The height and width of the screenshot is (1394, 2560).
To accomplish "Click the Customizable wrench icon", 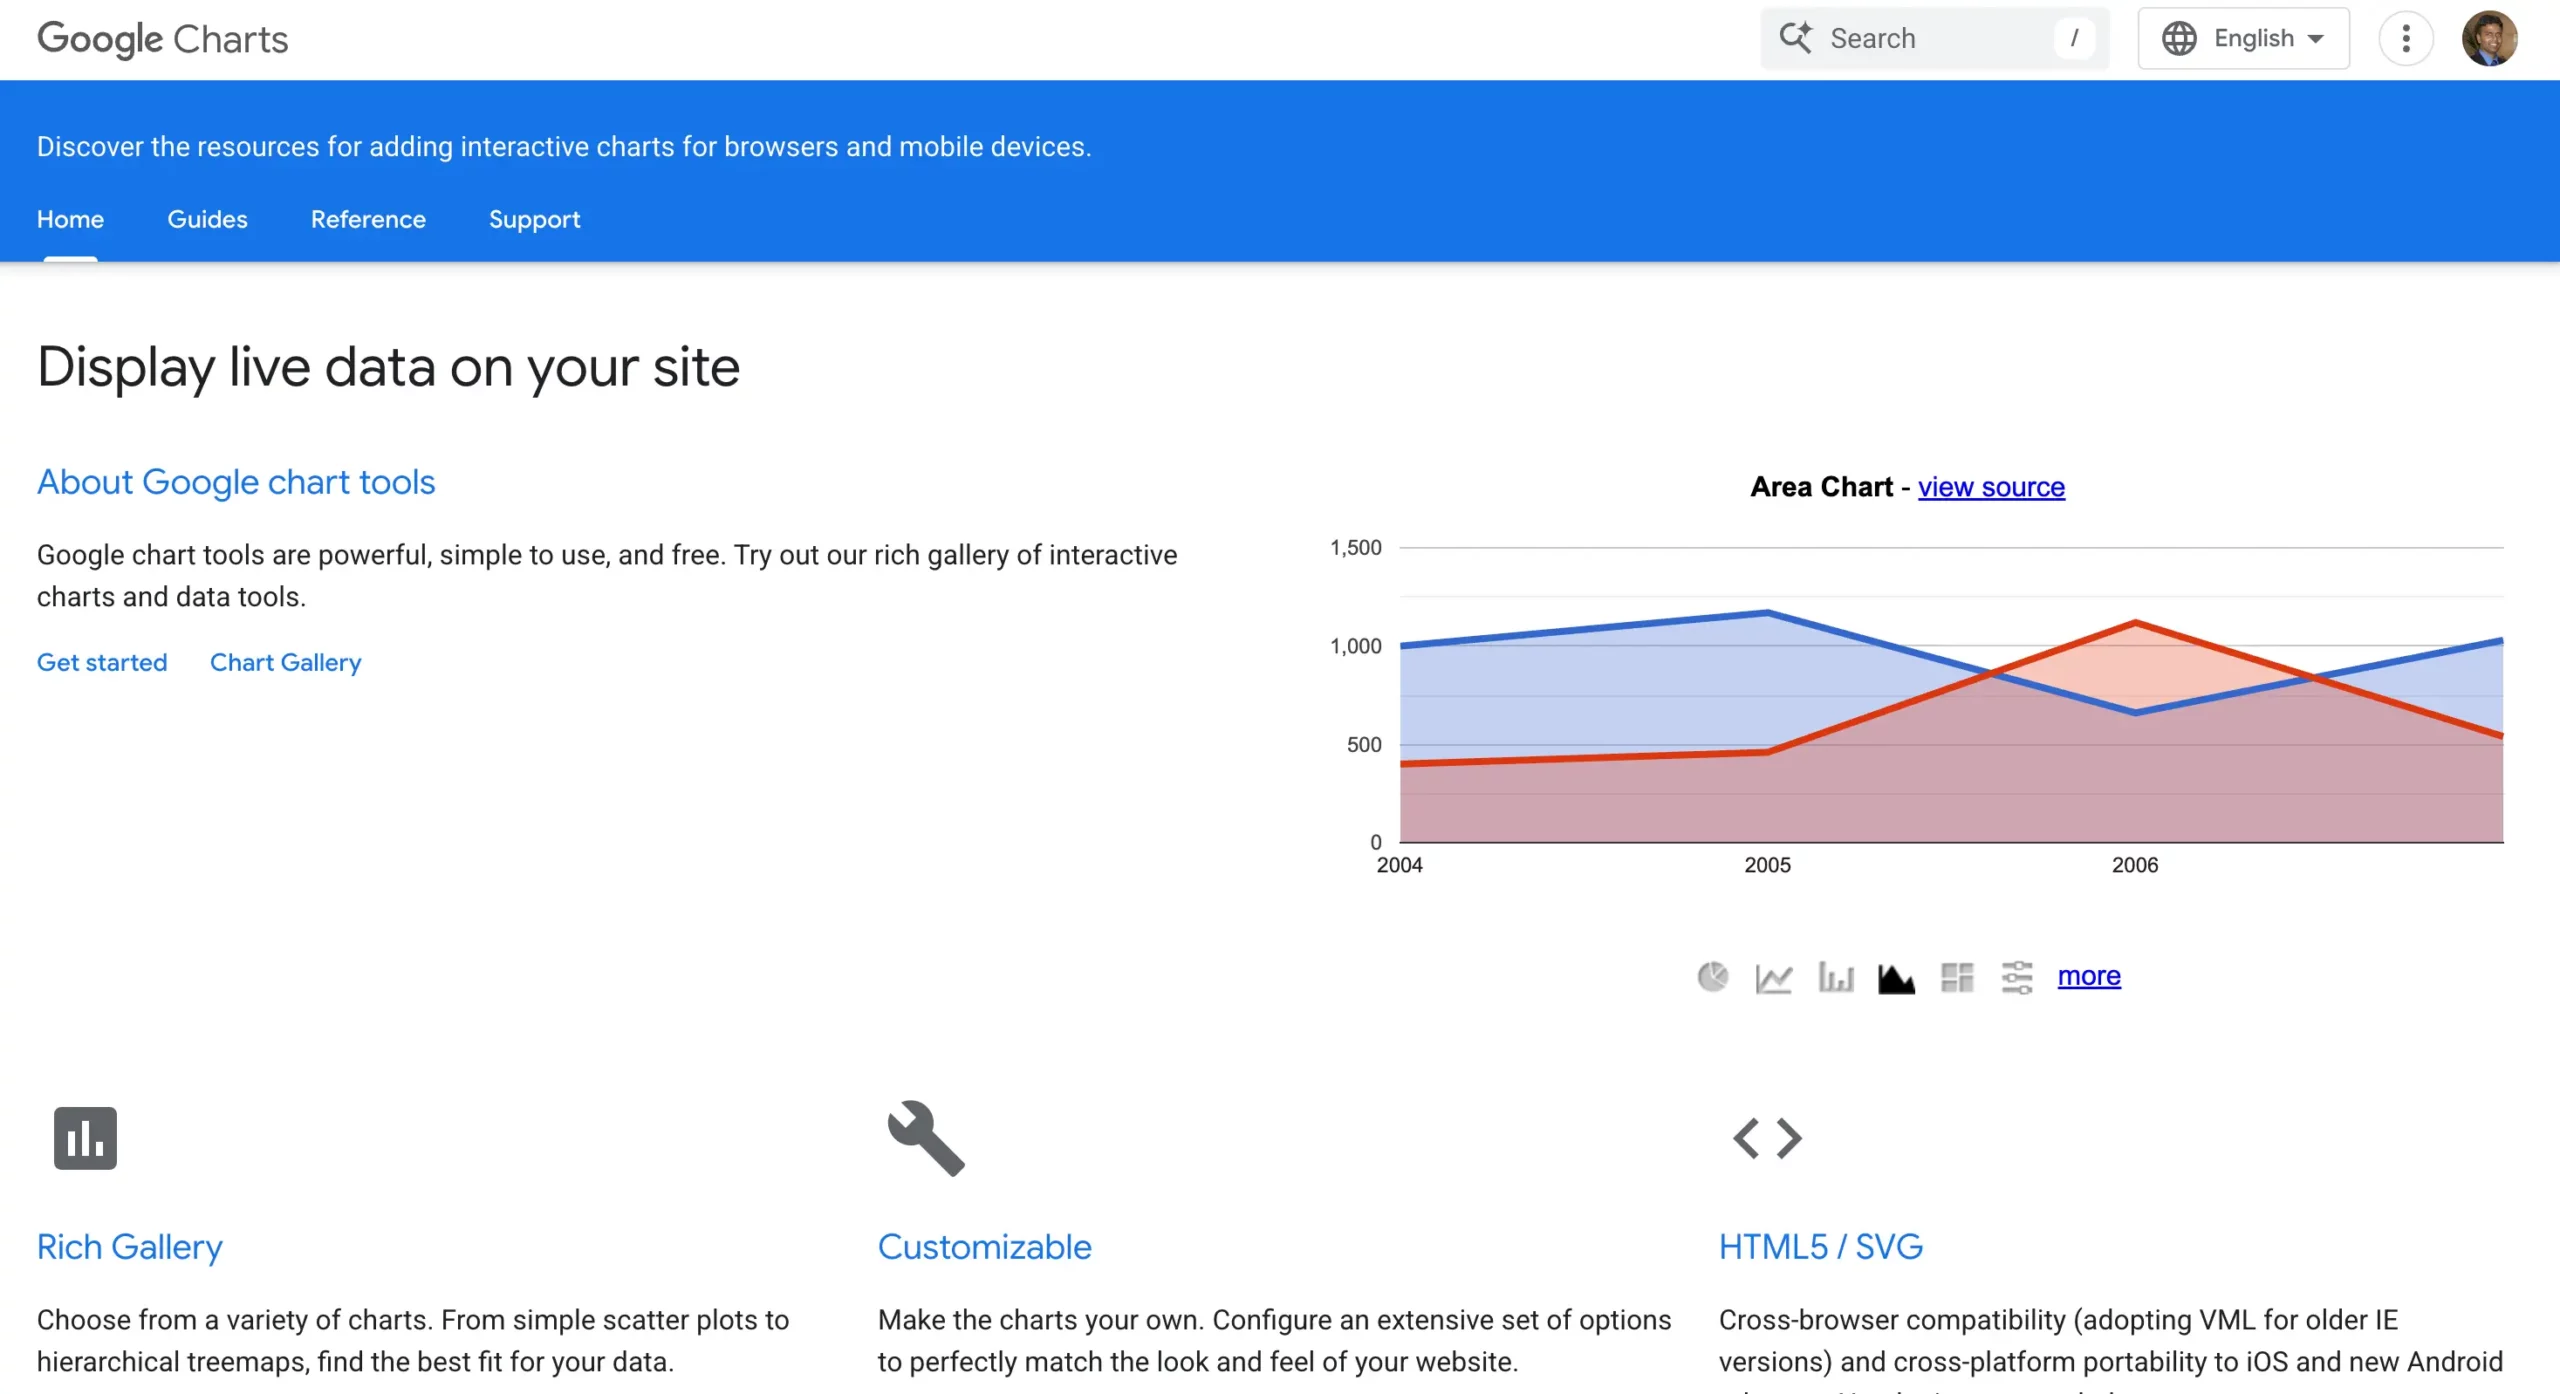I will coord(926,1138).
